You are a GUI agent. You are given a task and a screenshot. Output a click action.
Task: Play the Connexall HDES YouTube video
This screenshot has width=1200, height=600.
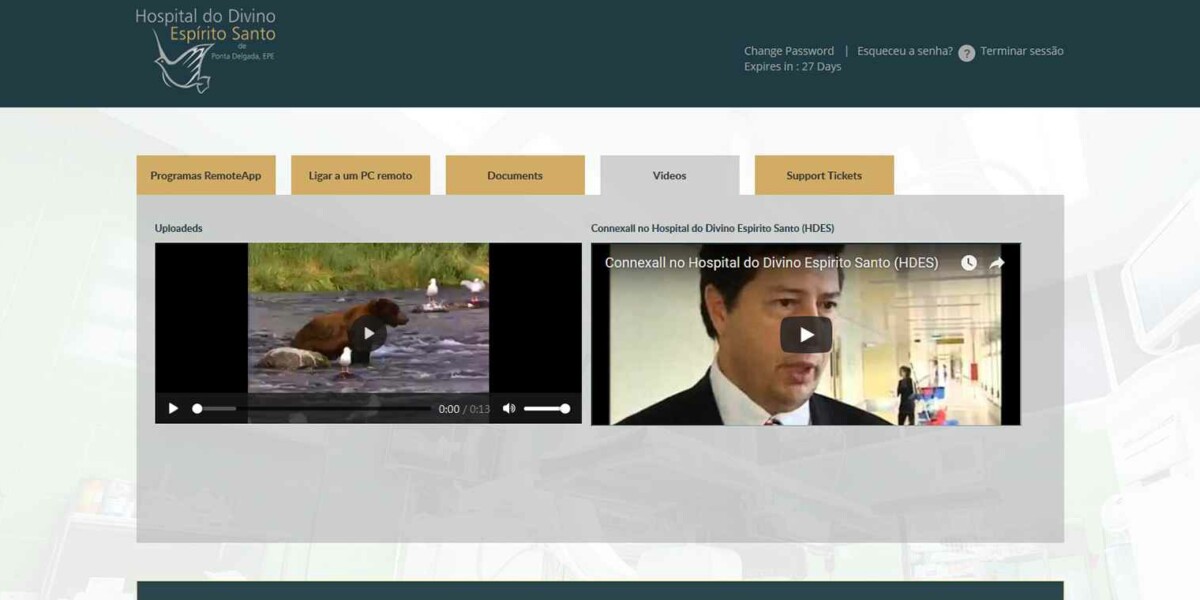pos(805,334)
